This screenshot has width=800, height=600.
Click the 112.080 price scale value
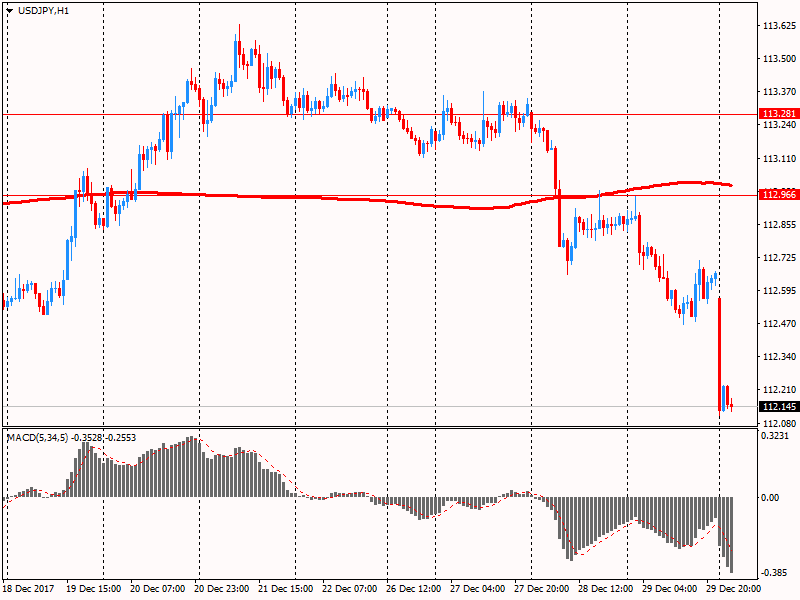(779, 423)
